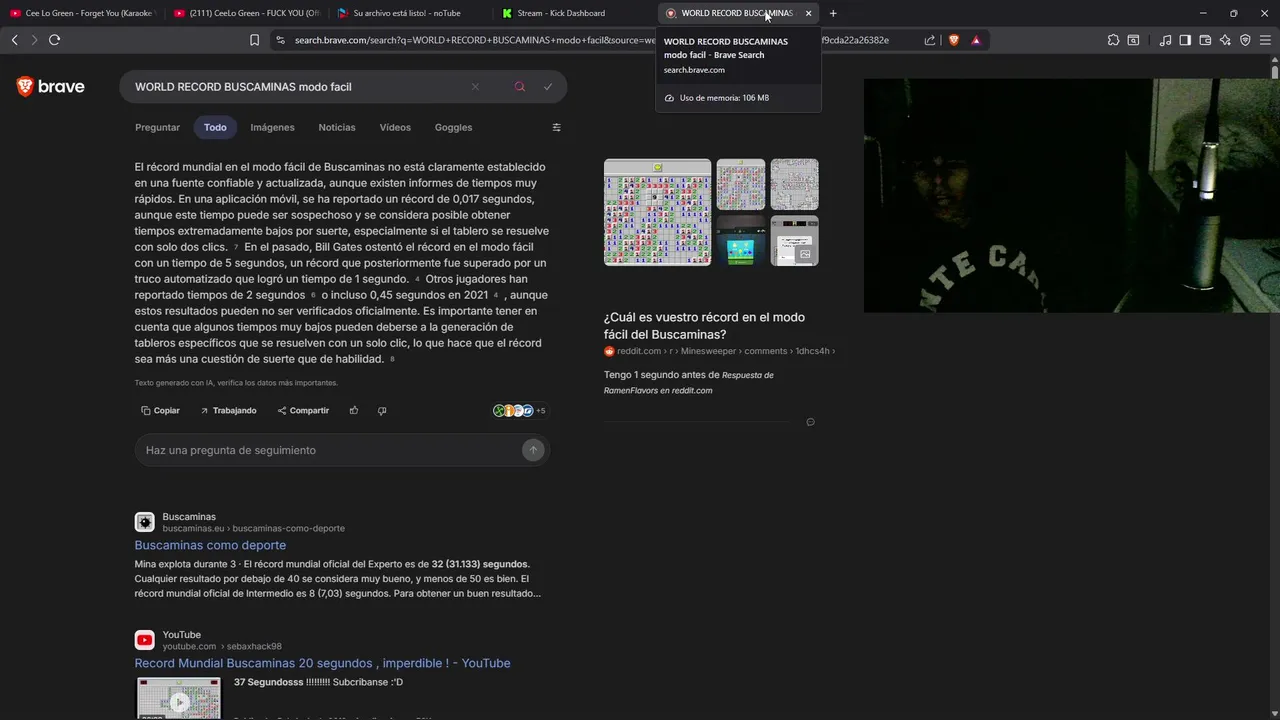Open the top middle minesweeper image thumbnail
The width and height of the screenshot is (1280, 720).
click(741, 184)
